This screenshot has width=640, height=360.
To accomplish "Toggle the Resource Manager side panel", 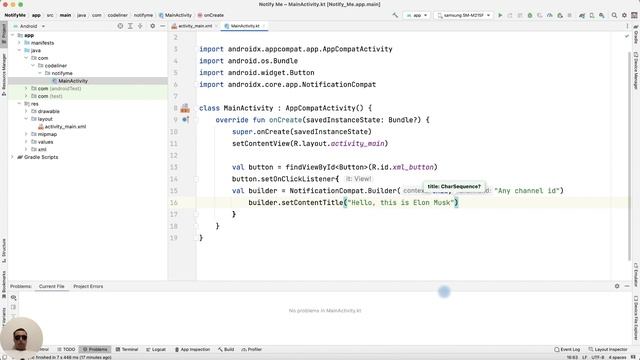I will [4, 74].
